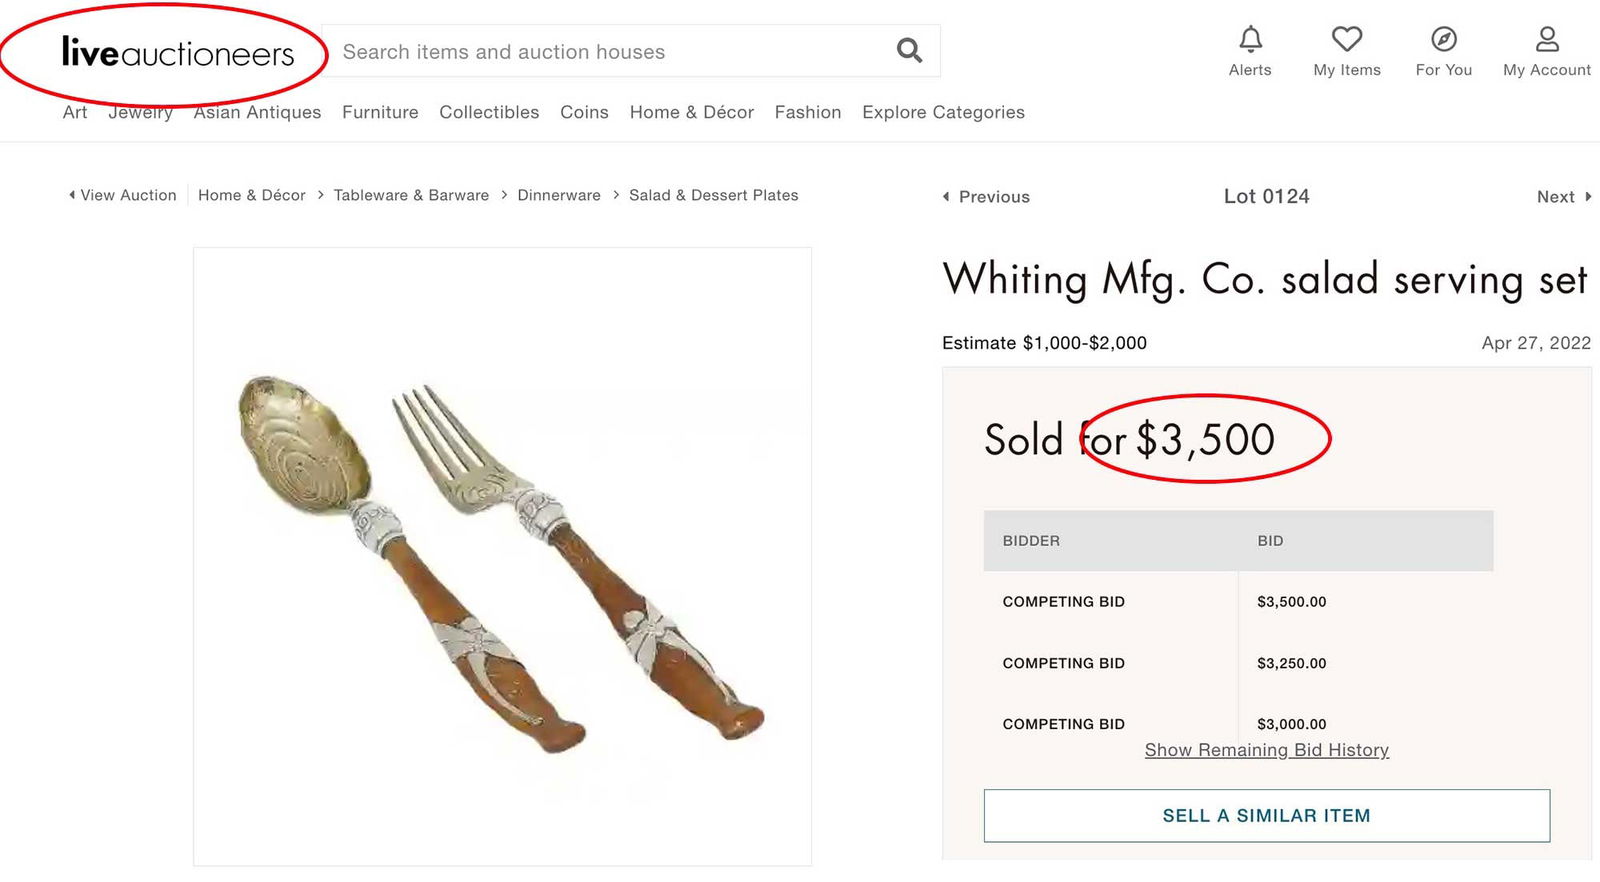Open Alerts via the bell icon
The width and height of the screenshot is (1600, 882).
click(x=1250, y=40)
